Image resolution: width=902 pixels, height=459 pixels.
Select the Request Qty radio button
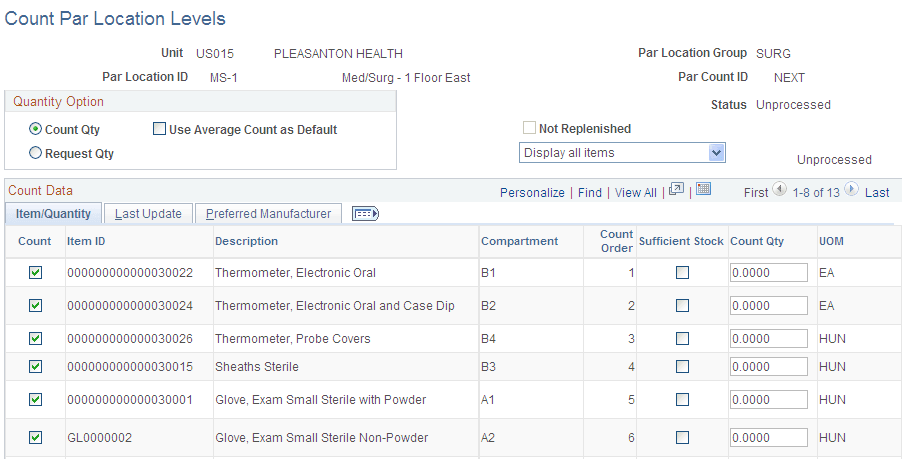coord(36,153)
